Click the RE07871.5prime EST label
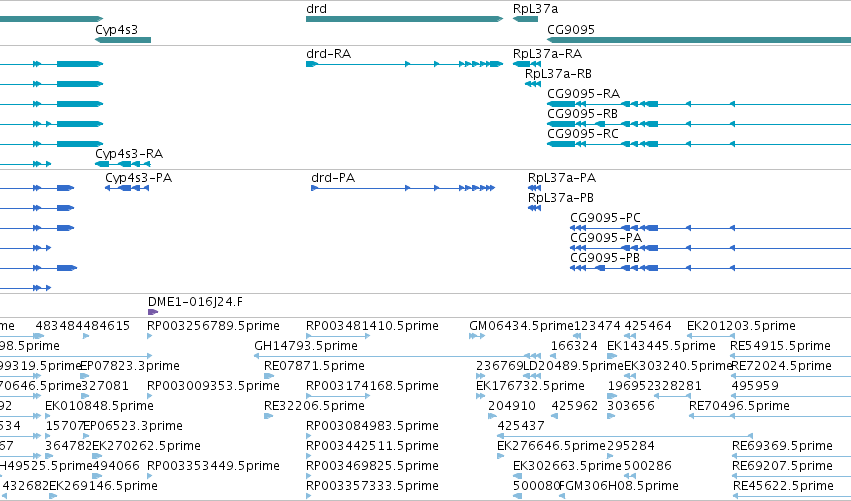 314,366
